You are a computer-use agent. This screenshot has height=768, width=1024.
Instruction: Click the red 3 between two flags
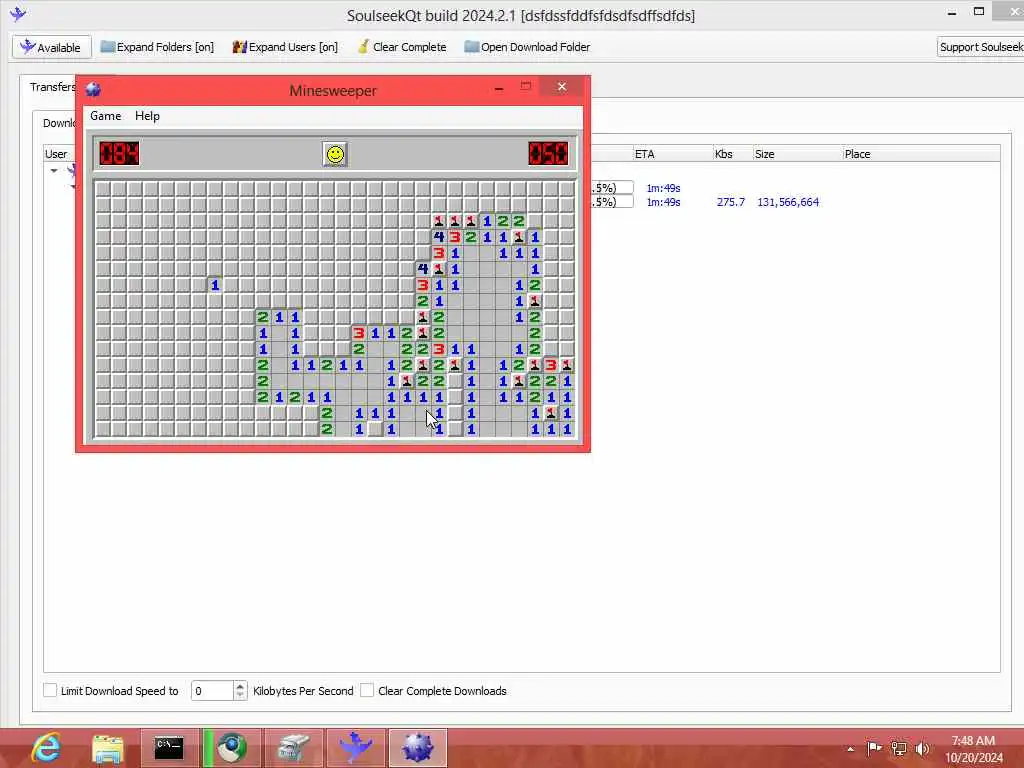pyautogui.click(x=551, y=365)
